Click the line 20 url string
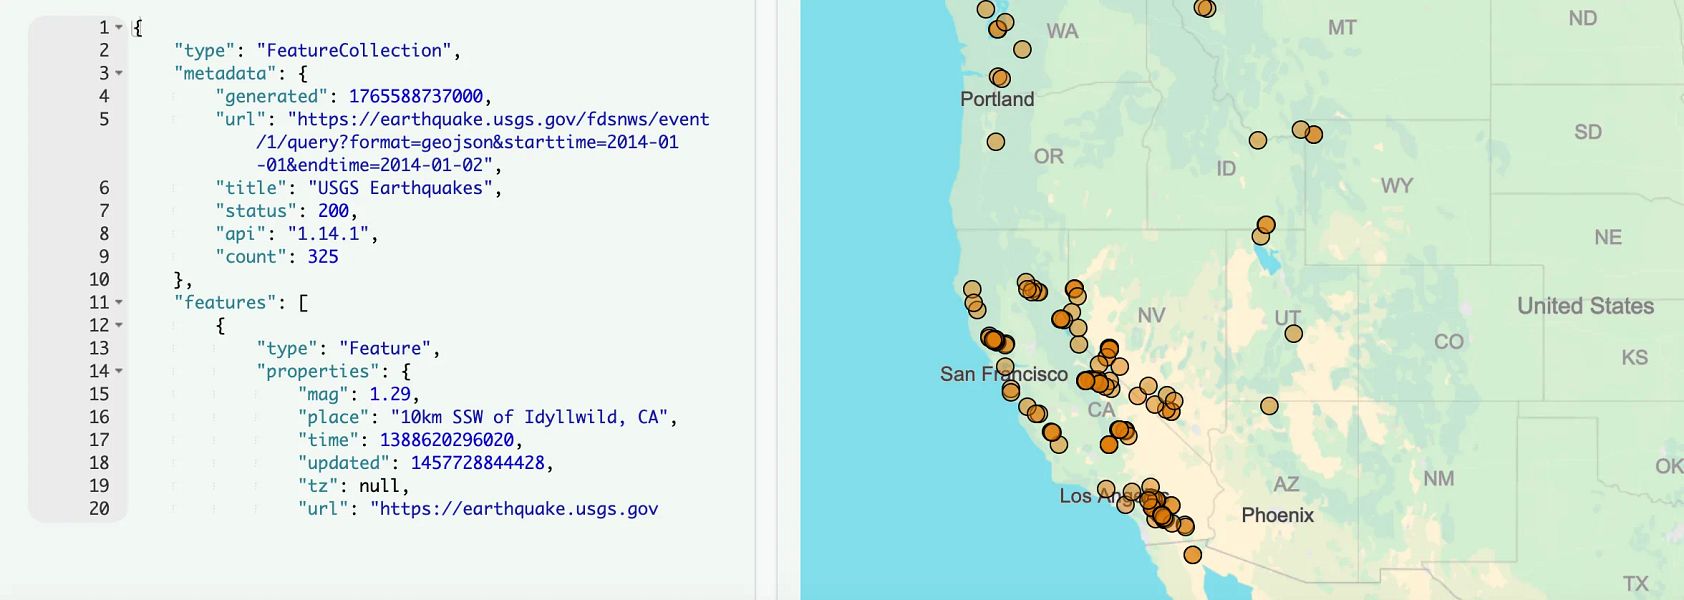 coord(514,510)
